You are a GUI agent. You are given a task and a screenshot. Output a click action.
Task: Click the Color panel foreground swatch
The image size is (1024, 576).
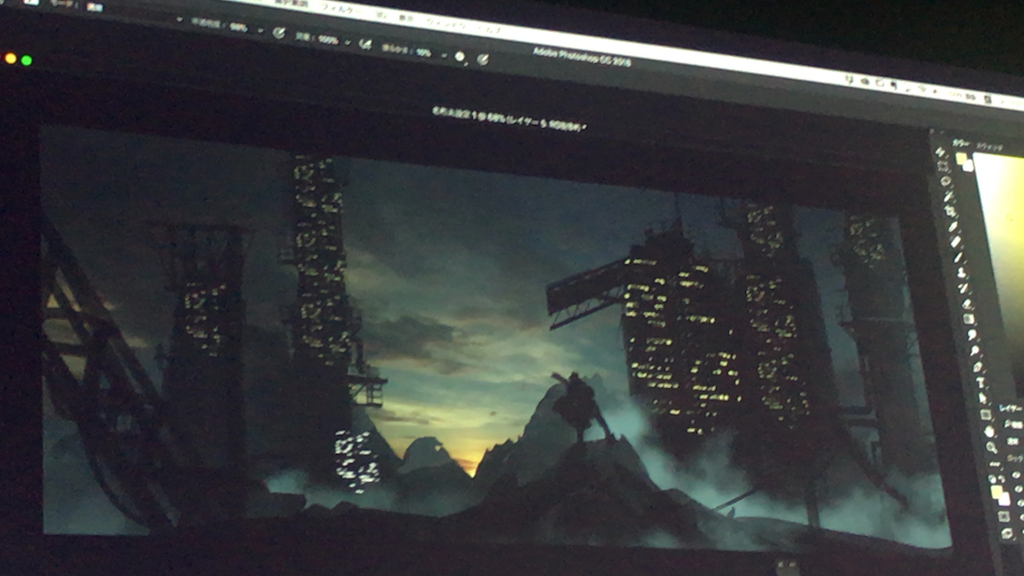[x=961, y=157]
